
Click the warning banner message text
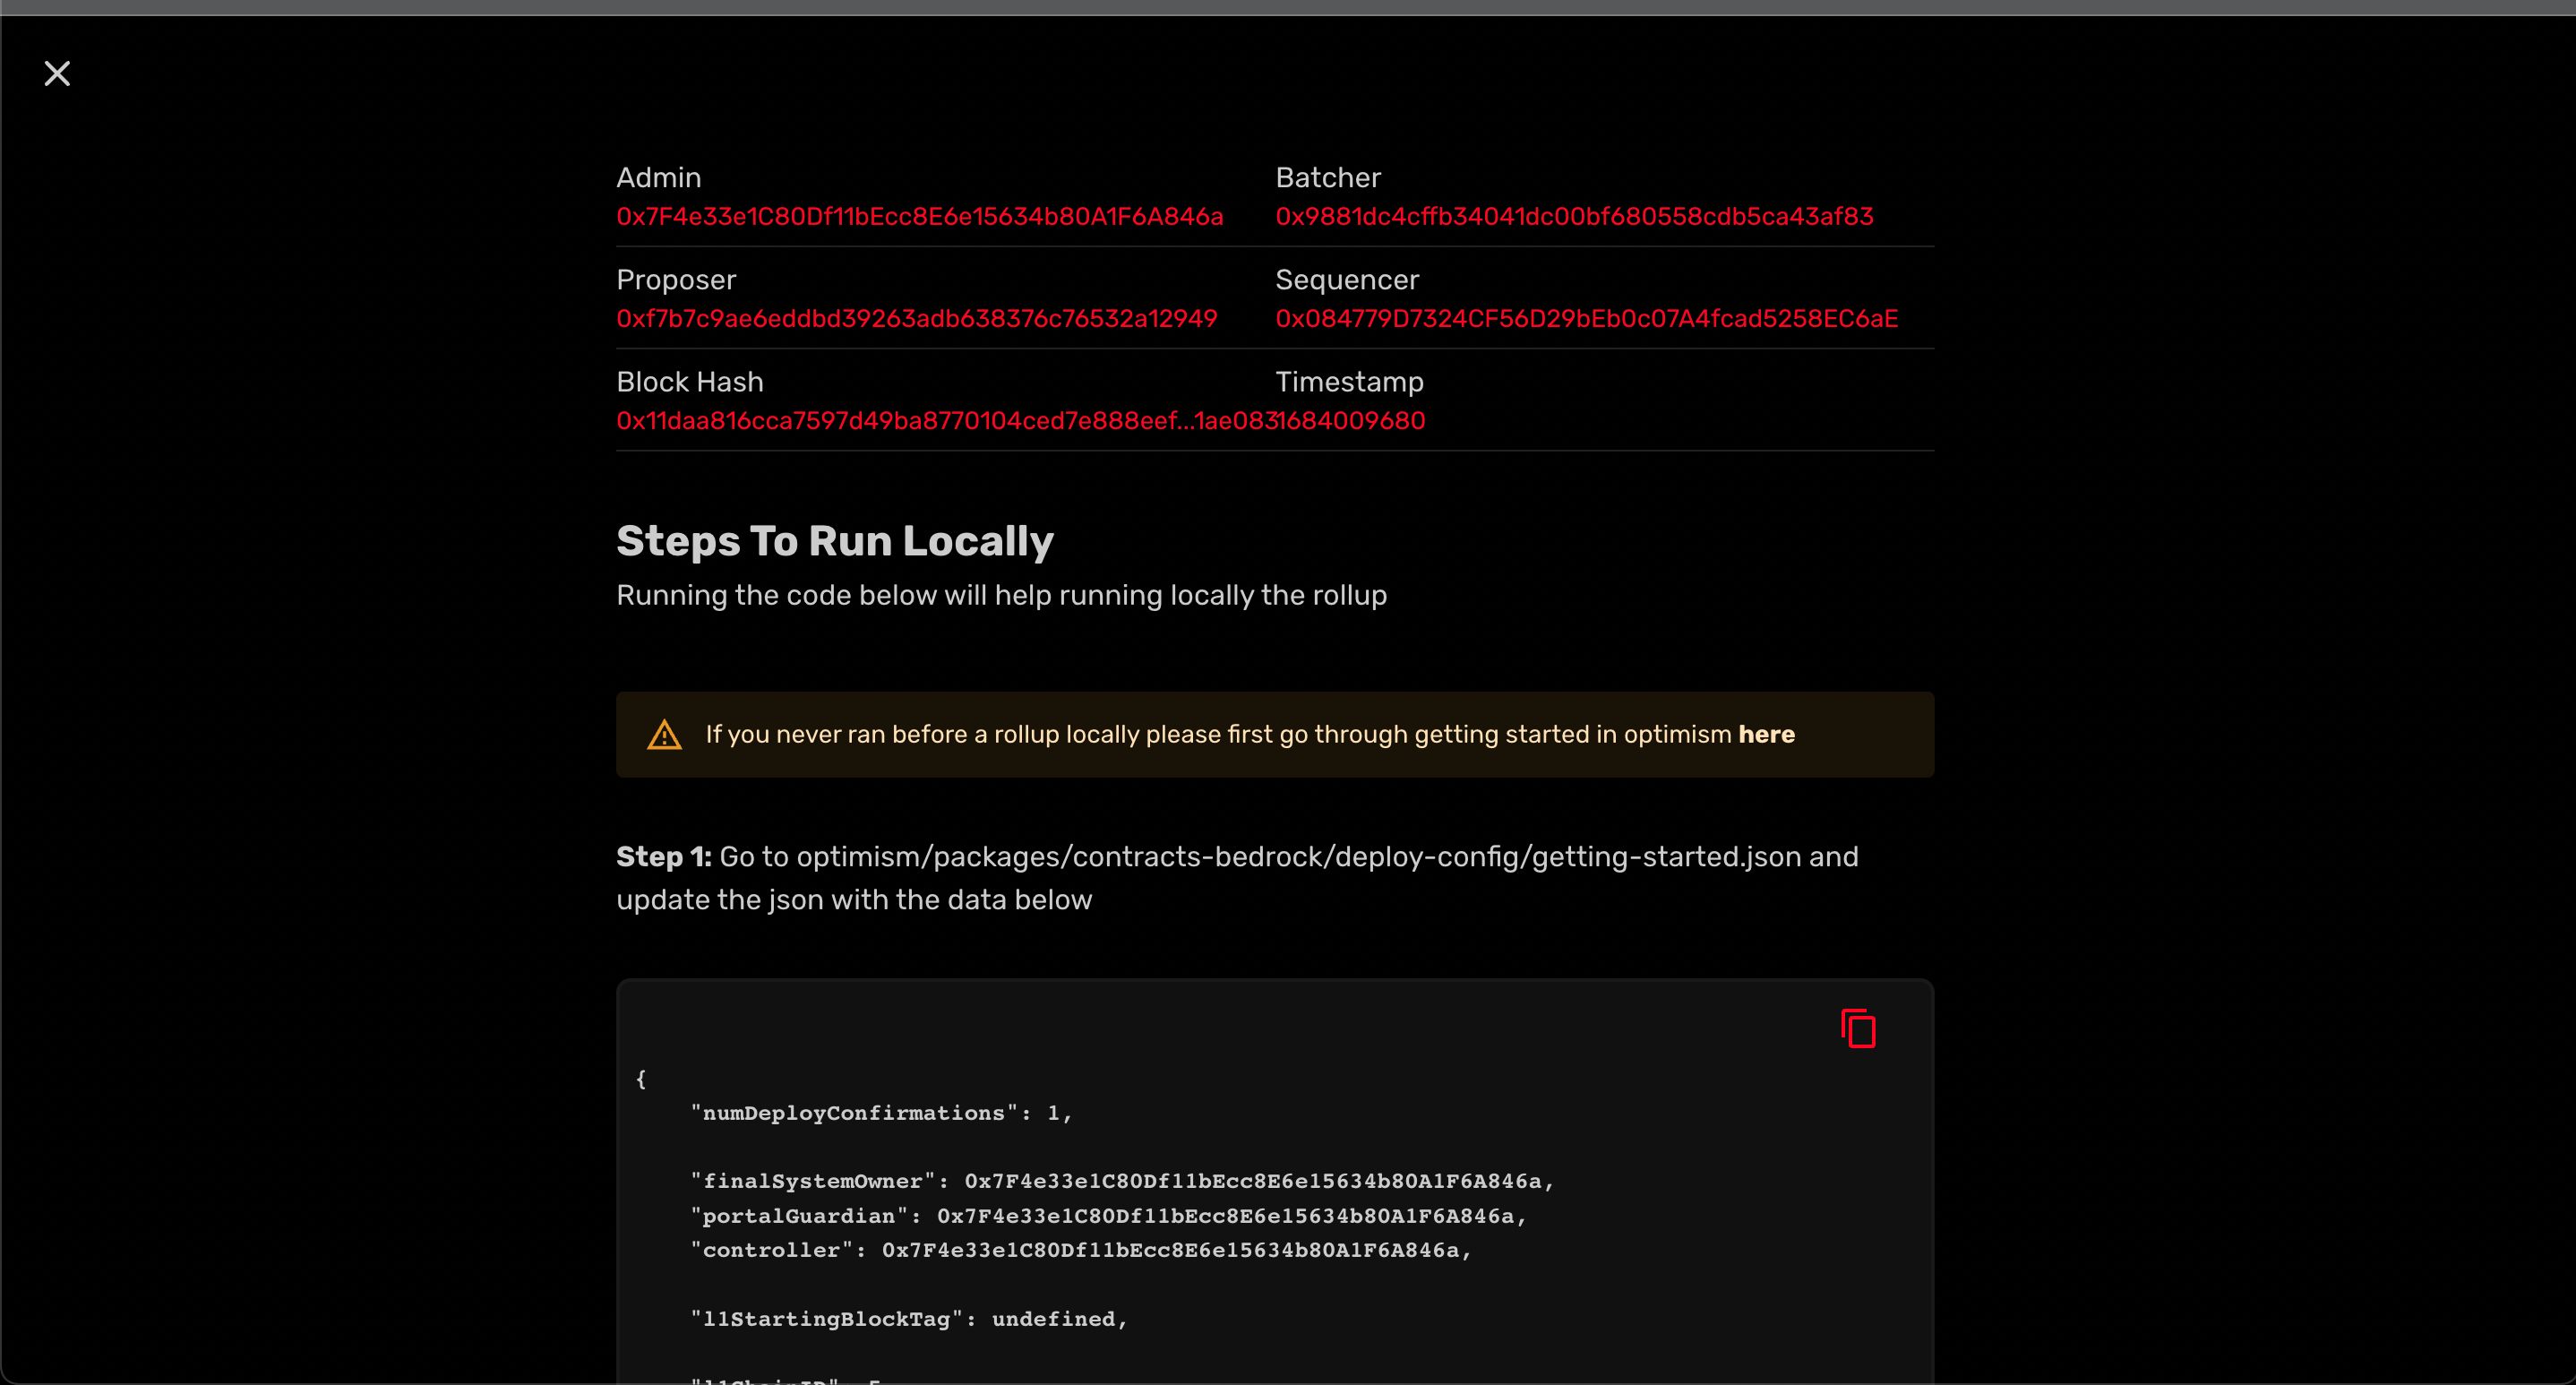tap(1250, 735)
